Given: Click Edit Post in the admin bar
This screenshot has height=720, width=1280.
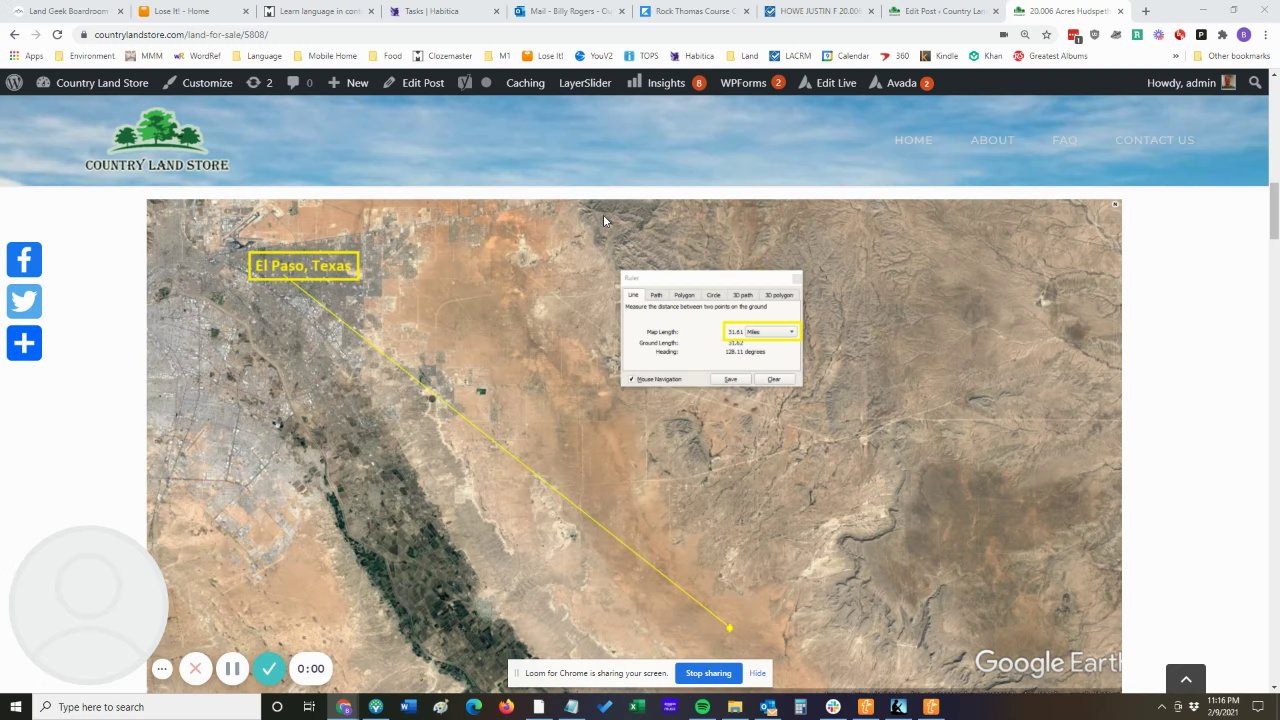Looking at the screenshot, I should pos(414,83).
